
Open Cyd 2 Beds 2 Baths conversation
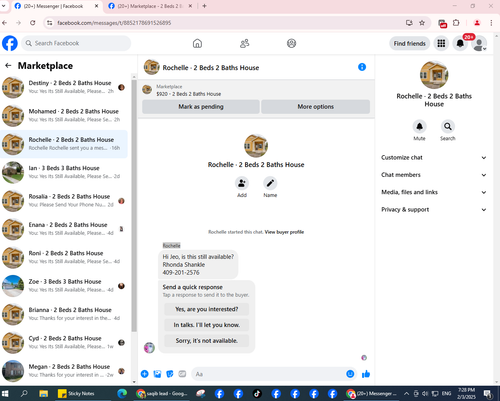point(64,342)
